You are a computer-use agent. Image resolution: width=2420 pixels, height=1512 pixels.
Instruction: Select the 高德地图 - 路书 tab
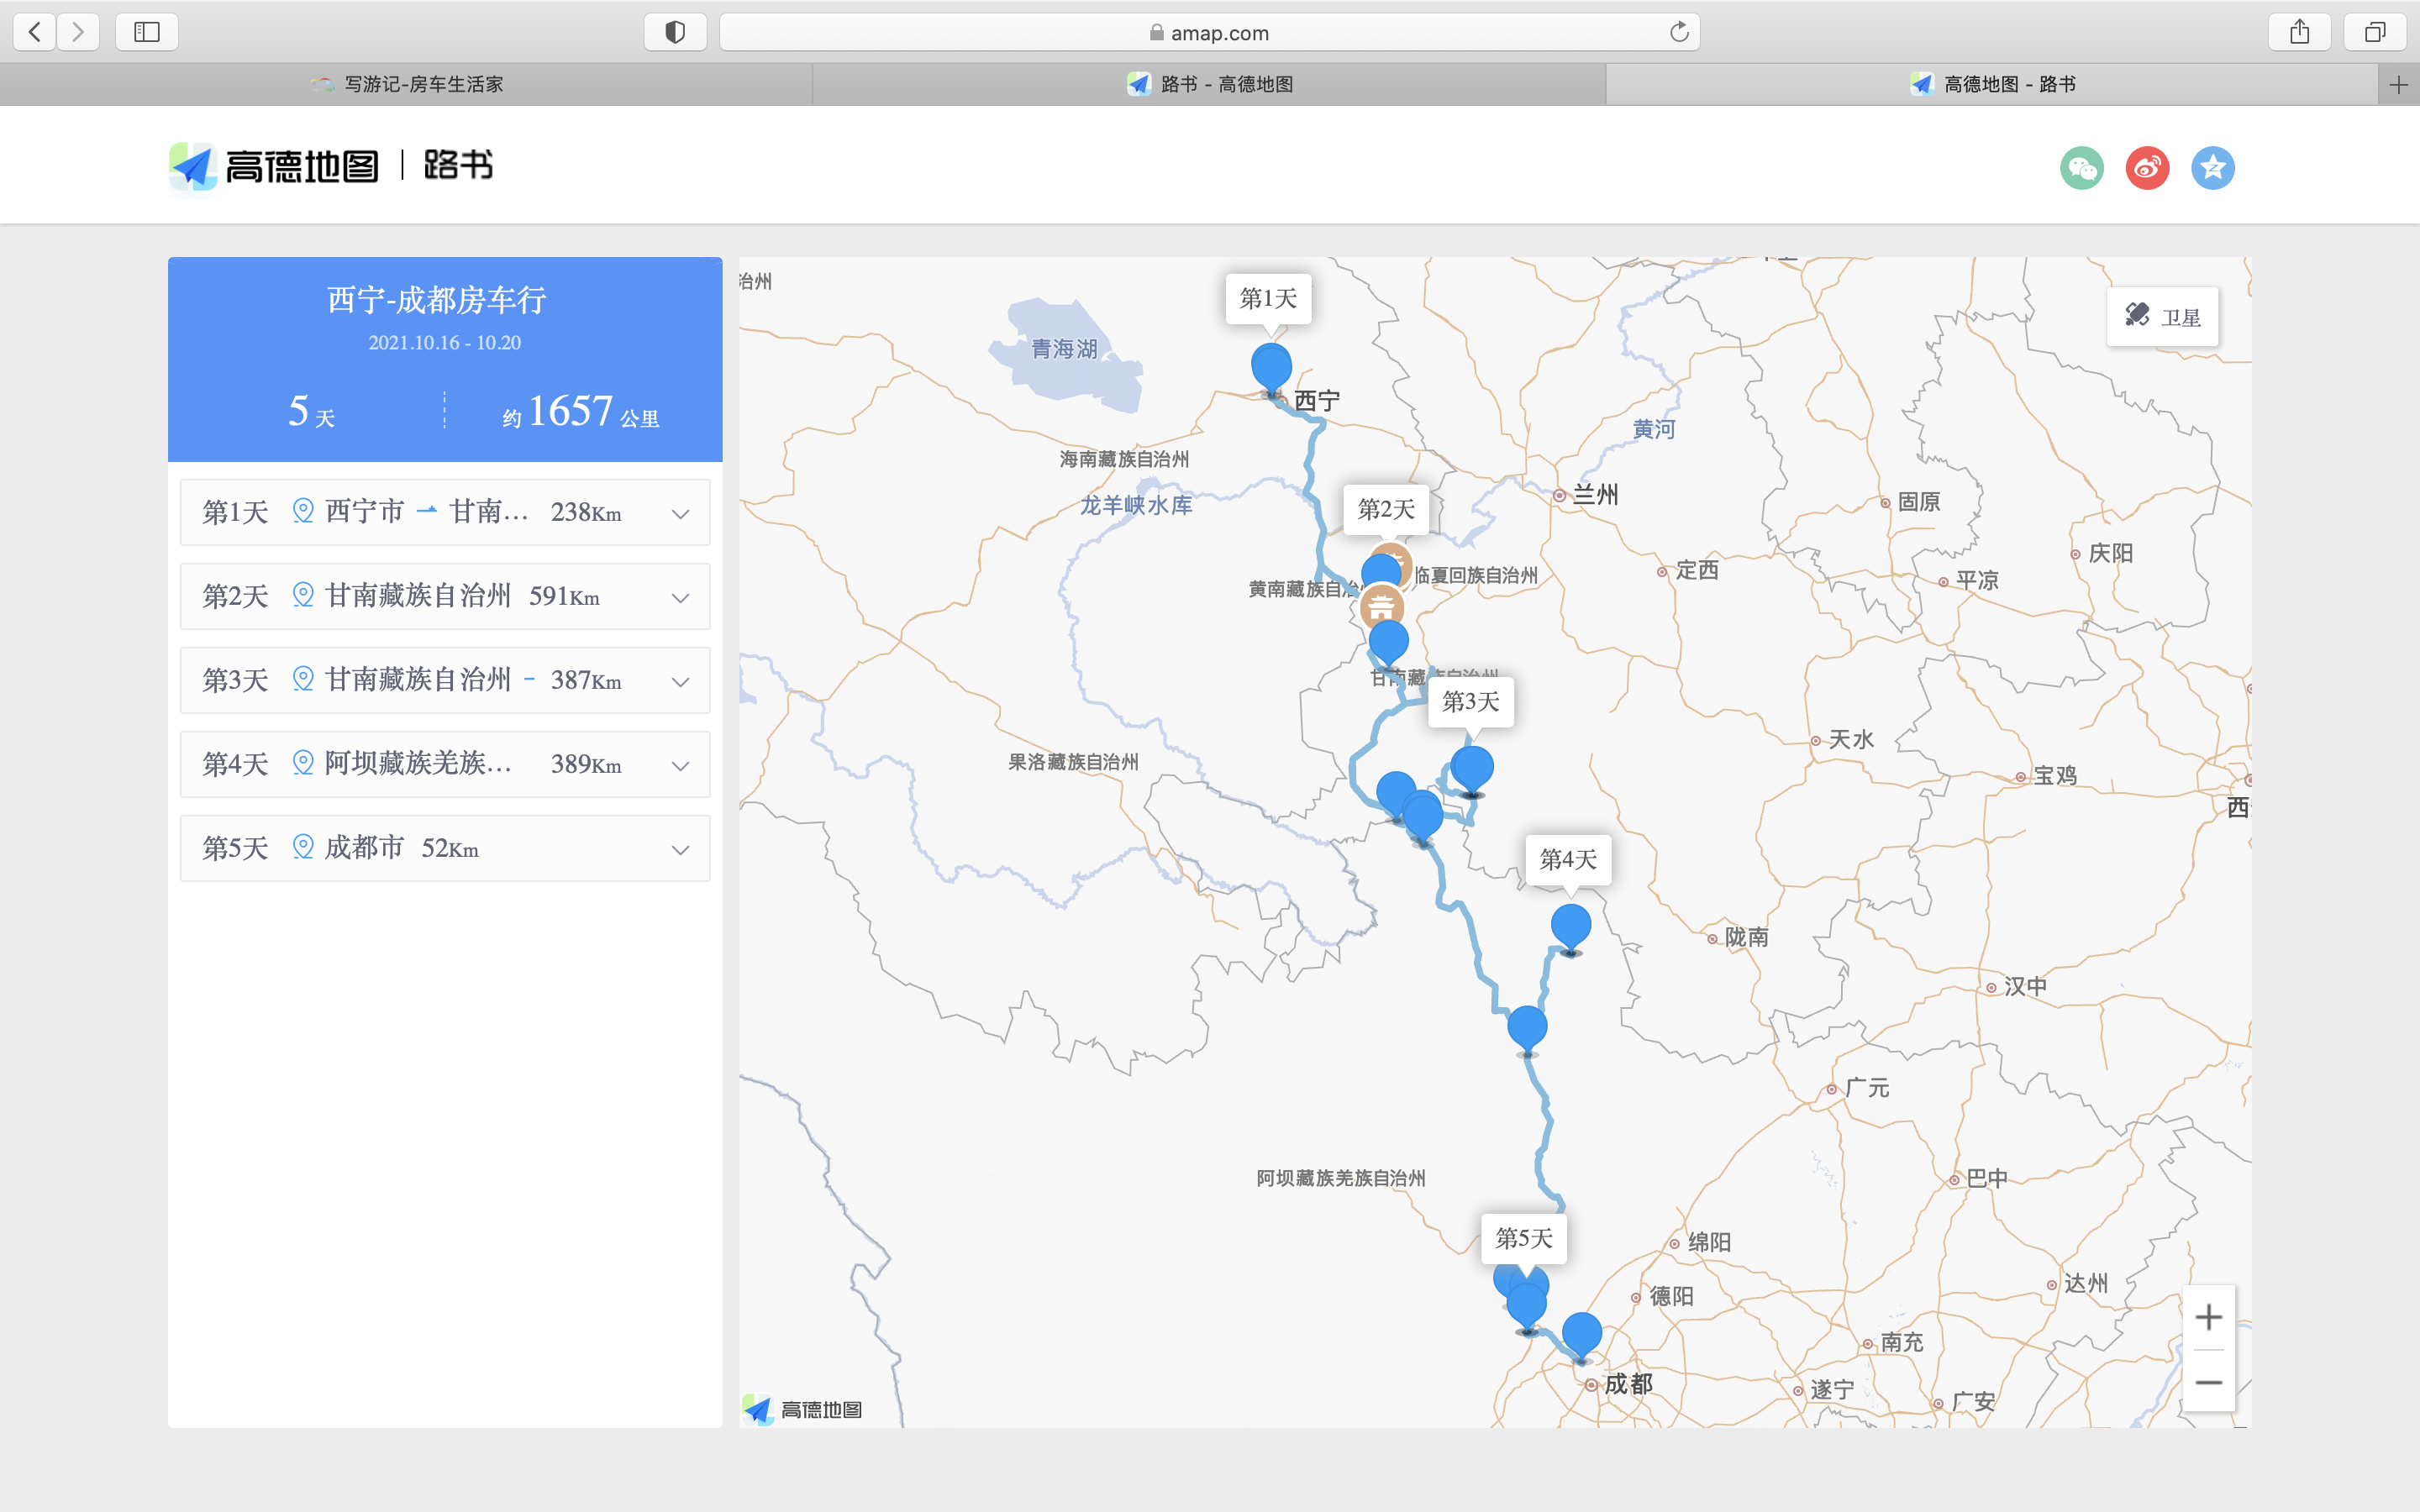(x=1992, y=85)
